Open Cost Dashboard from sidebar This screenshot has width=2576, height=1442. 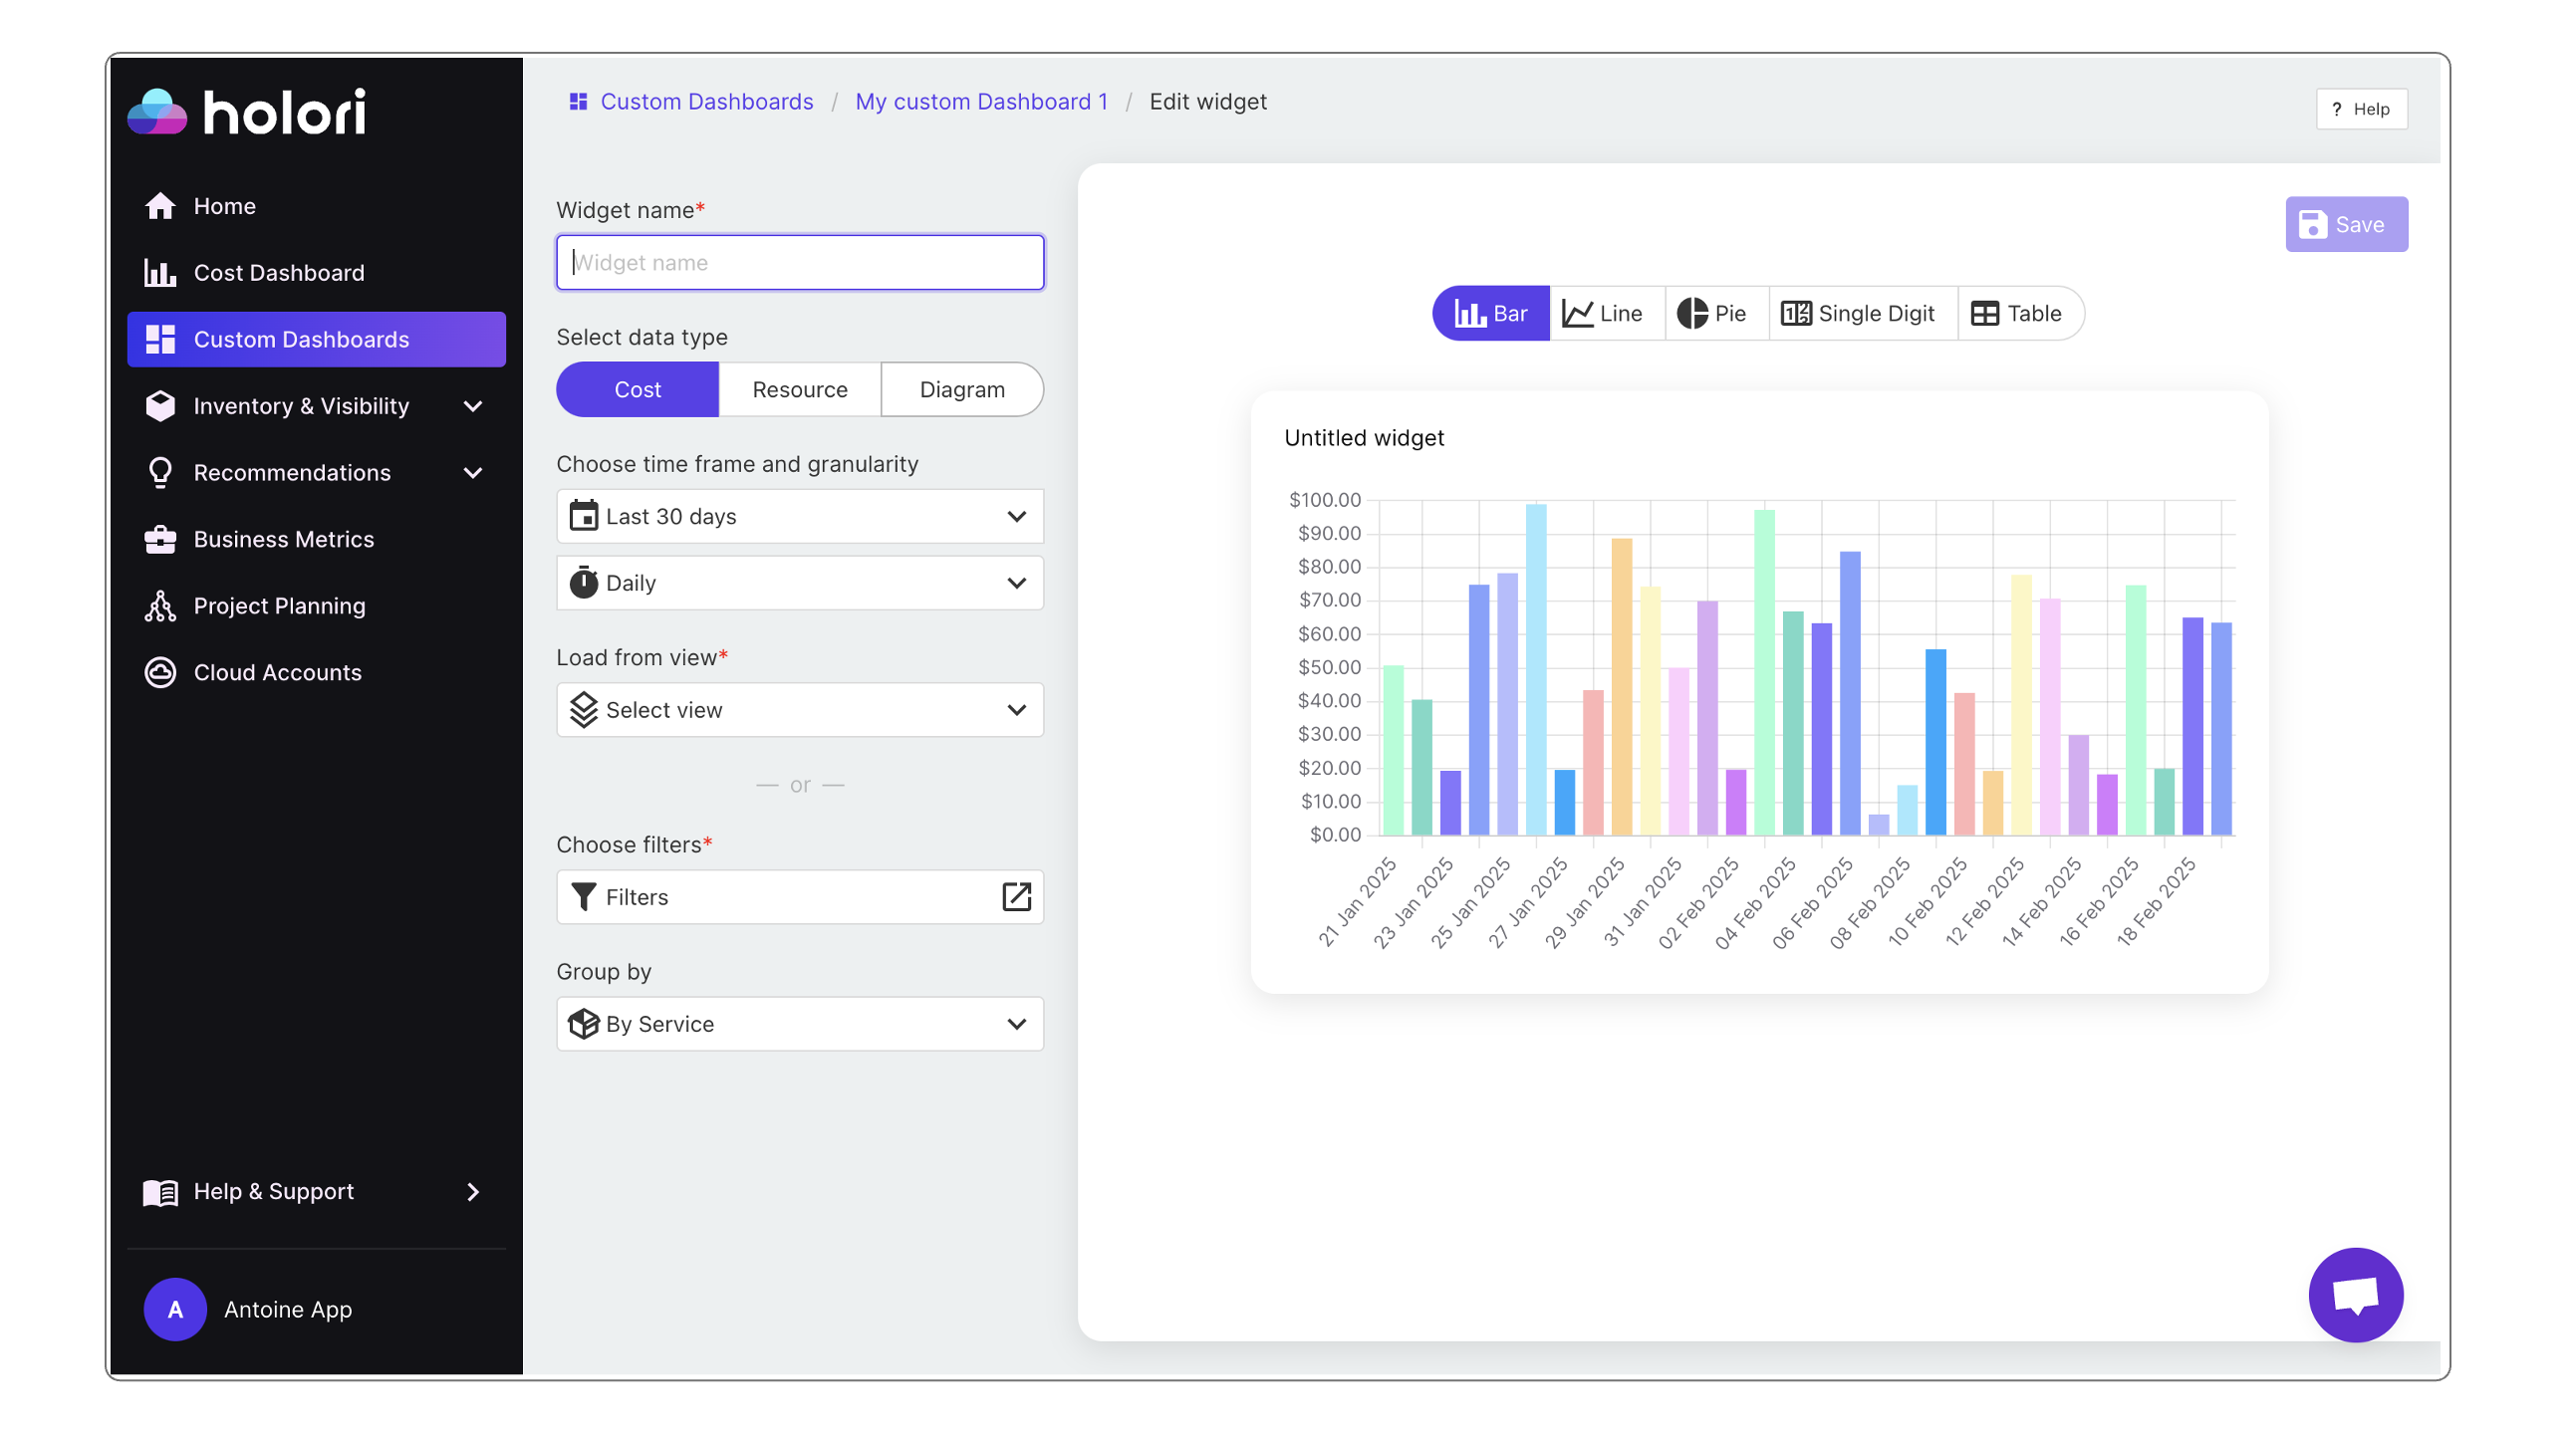pyautogui.click(x=279, y=273)
